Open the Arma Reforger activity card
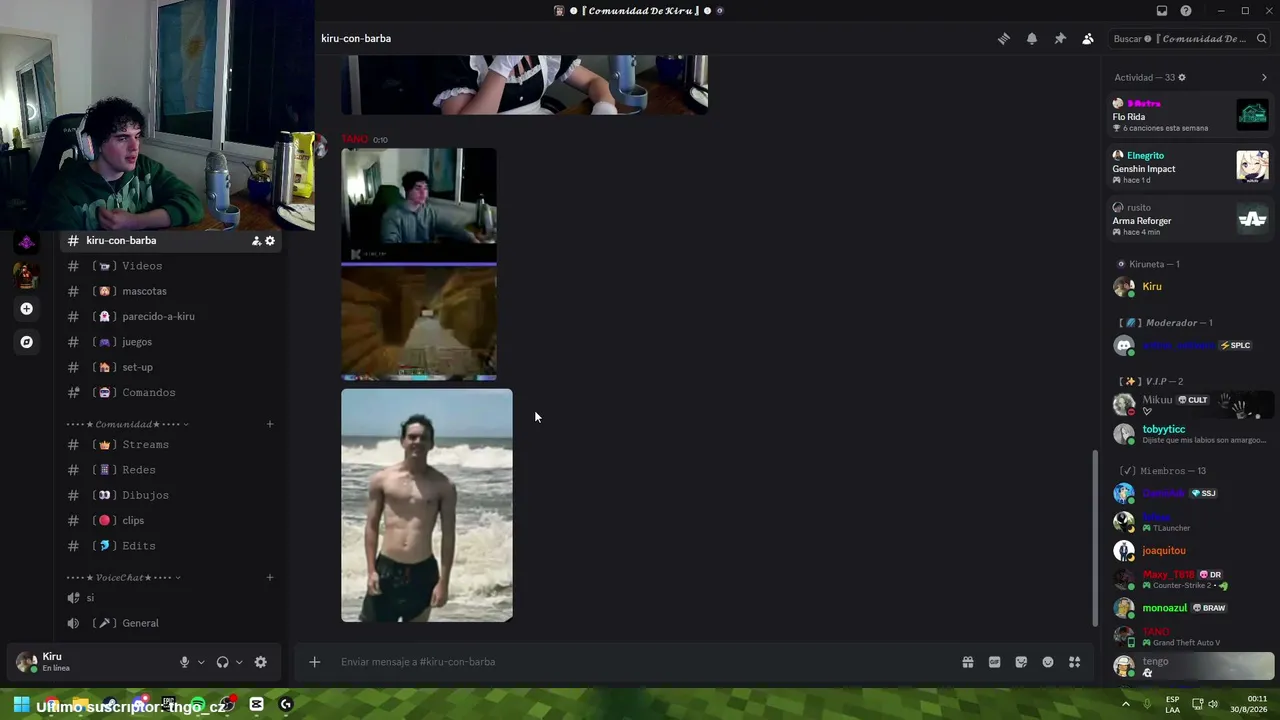Screen dimensions: 1280x720 (x=1190, y=219)
